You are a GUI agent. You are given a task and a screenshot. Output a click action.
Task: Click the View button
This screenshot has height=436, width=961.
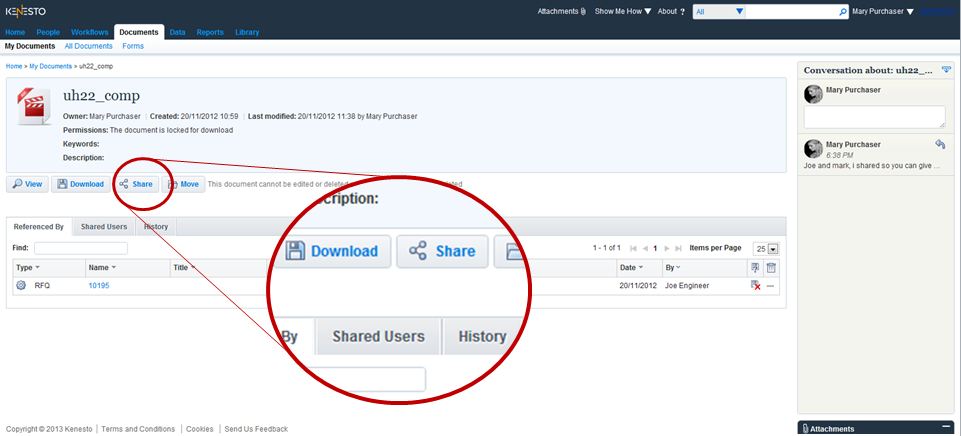[x=27, y=184]
